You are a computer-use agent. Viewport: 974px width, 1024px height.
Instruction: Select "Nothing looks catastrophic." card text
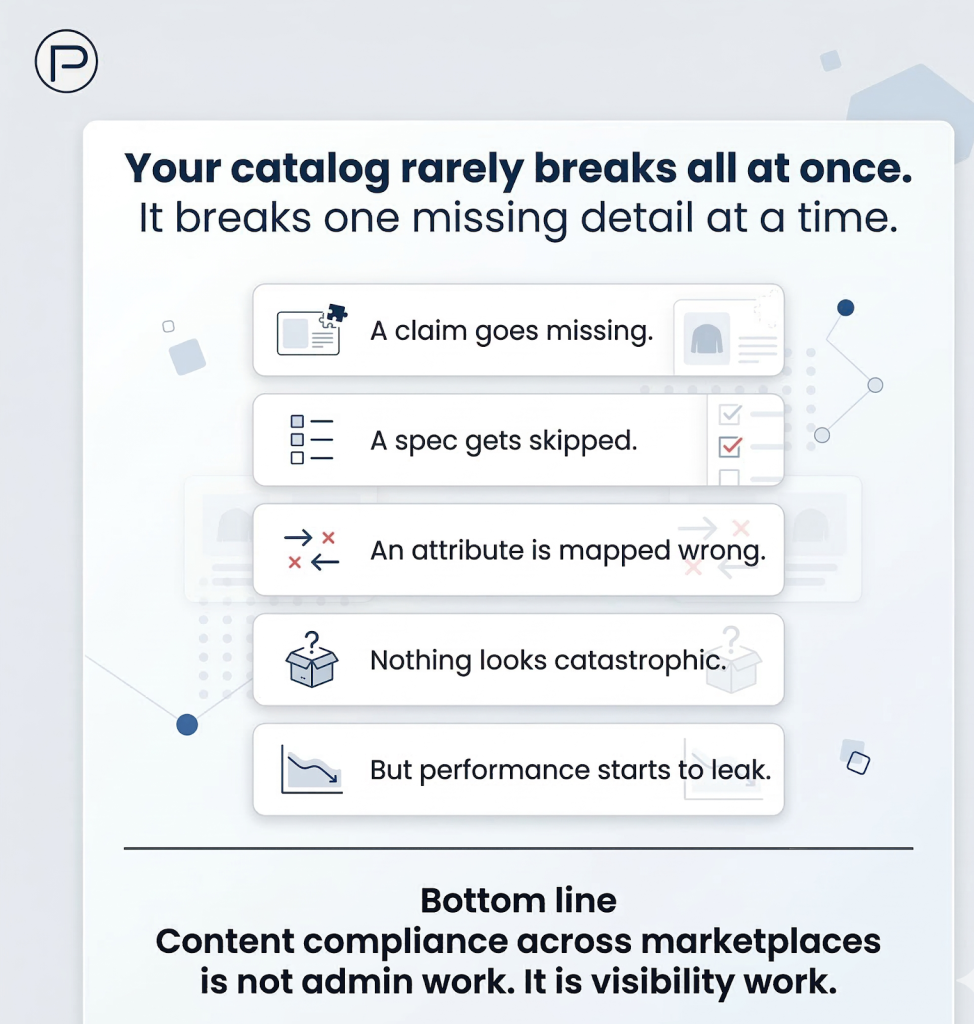(x=547, y=660)
